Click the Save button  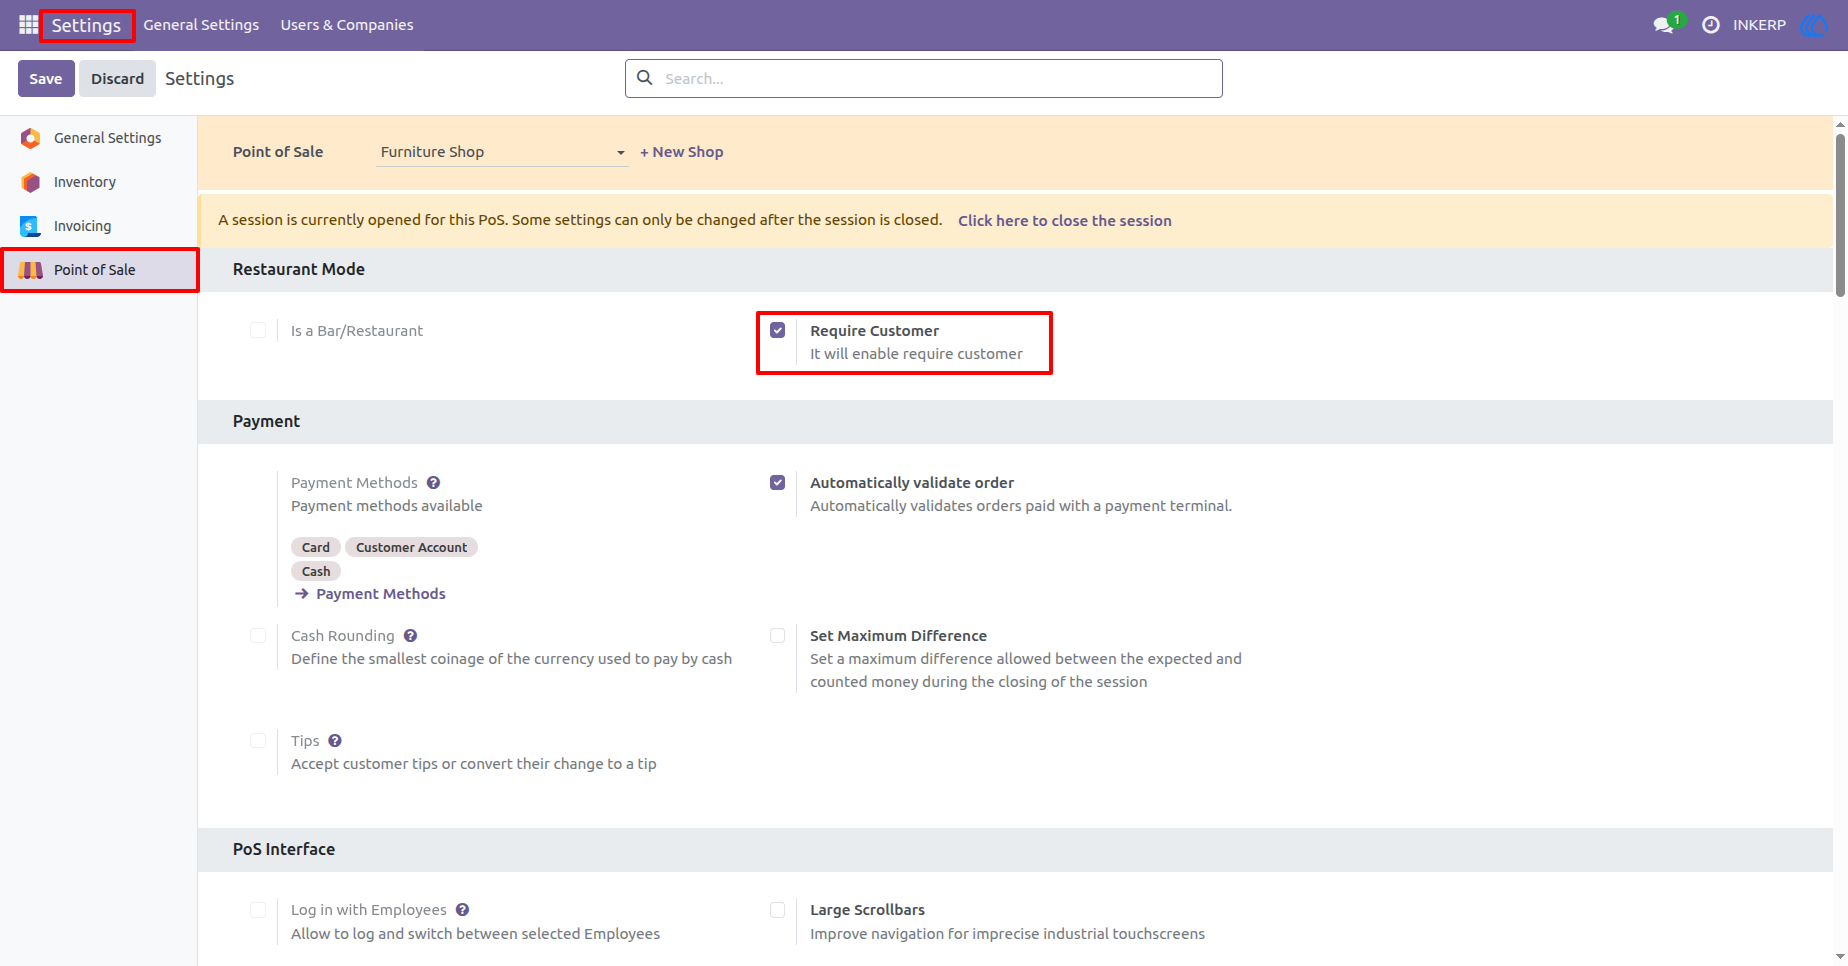coord(46,79)
